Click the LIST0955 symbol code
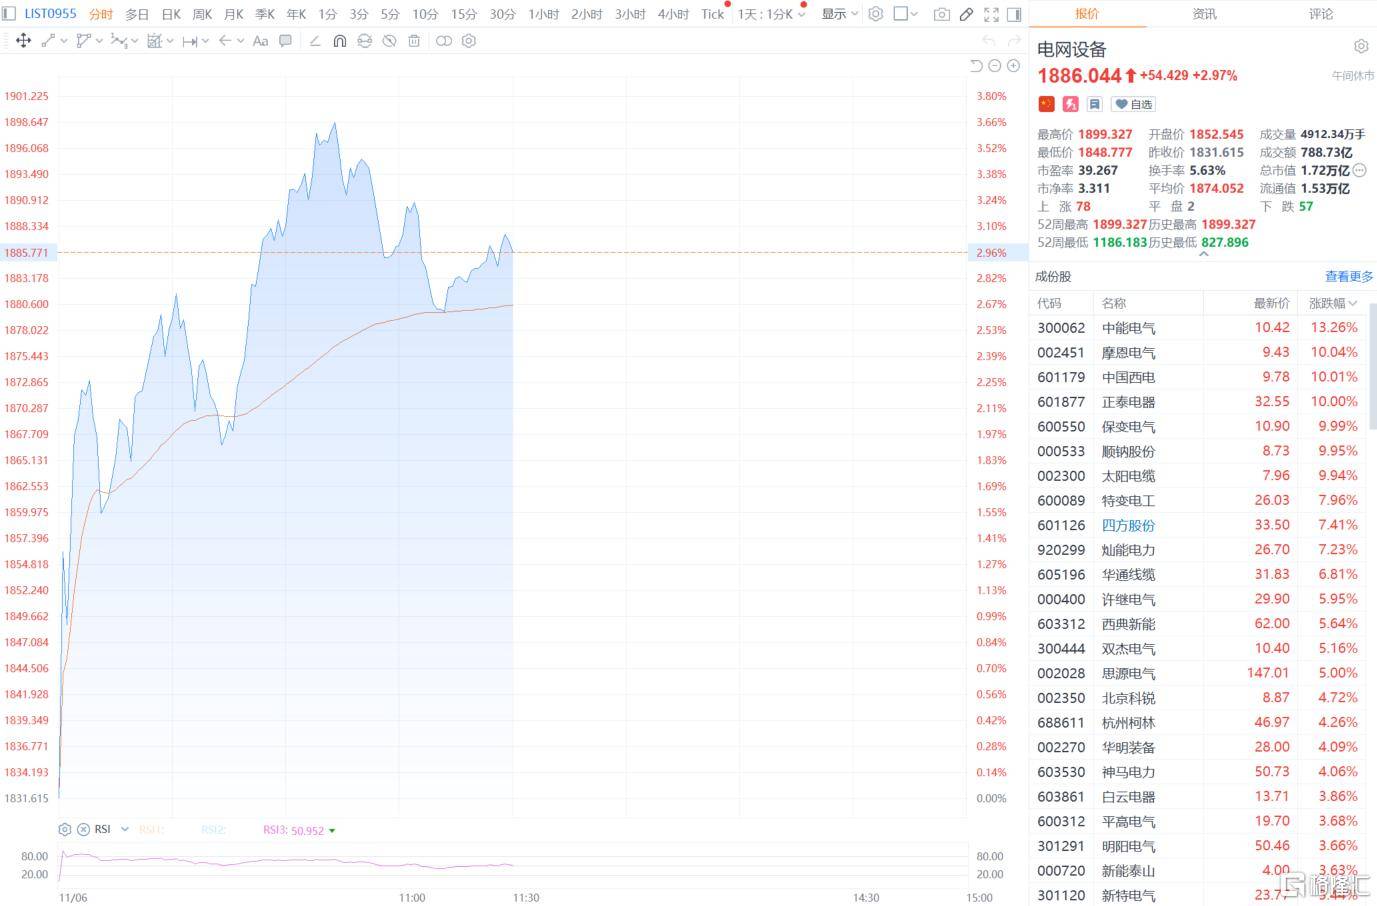 coord(50,14)
